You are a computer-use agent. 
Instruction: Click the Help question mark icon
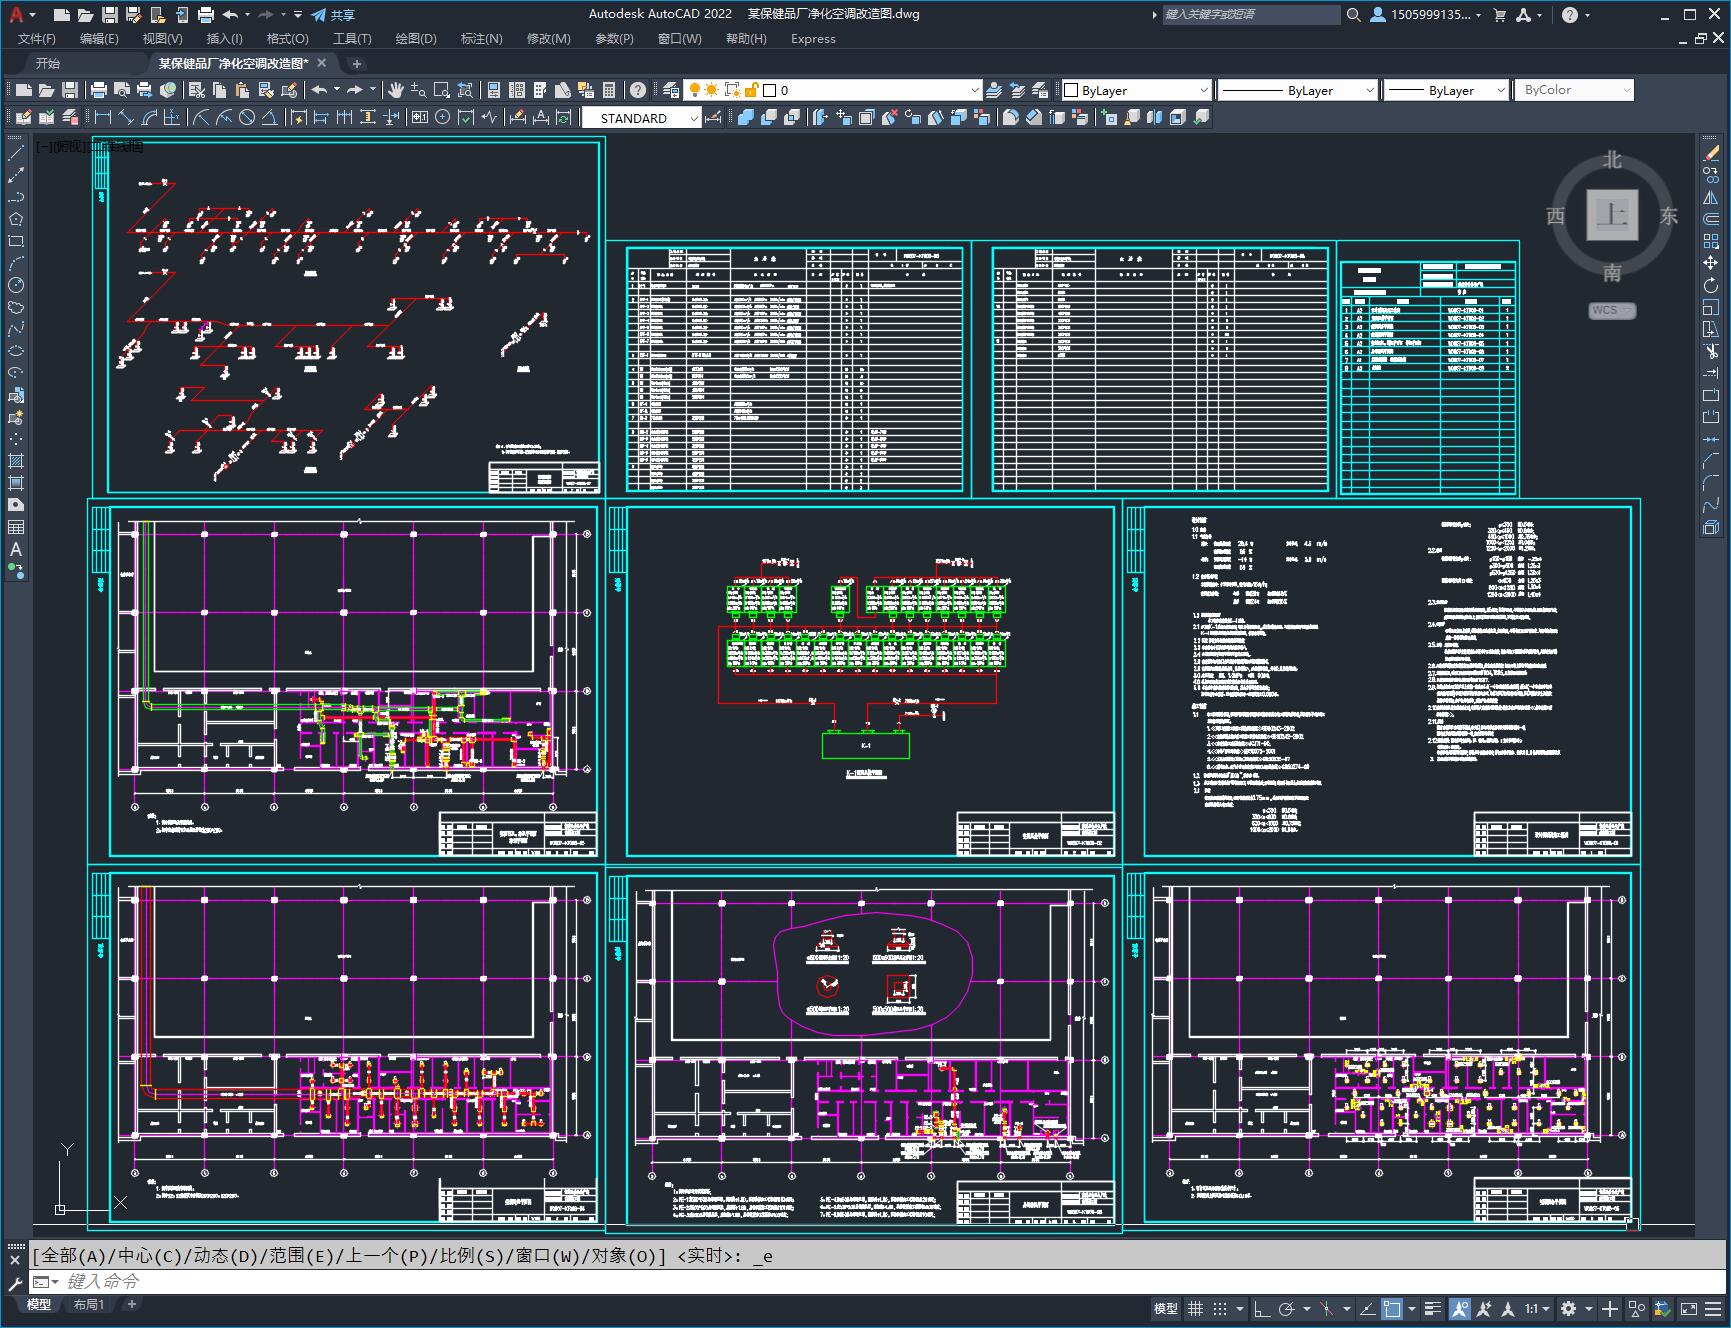click(637, 90)
